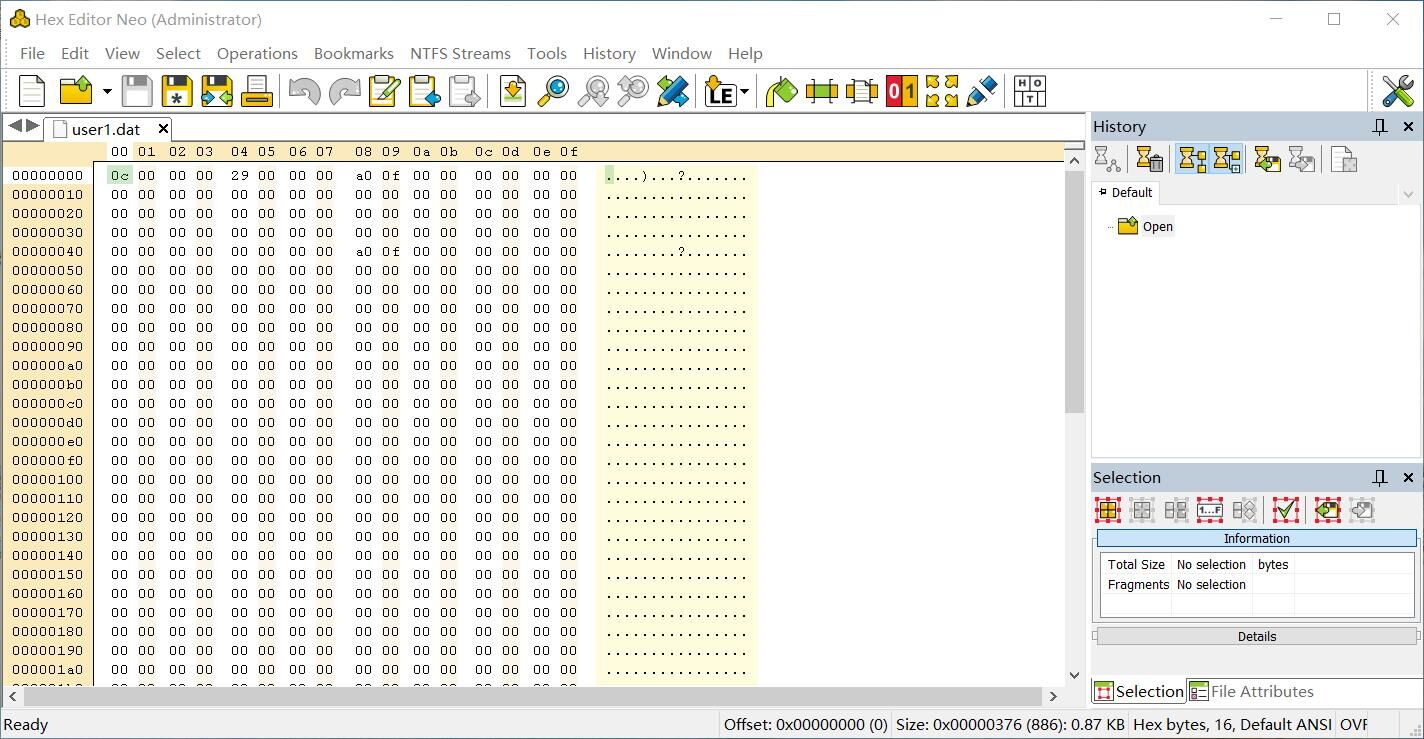Click the Save History hourglass floppy icon
Viewport: 1424px width, 739px height.
pos(1267,160)
